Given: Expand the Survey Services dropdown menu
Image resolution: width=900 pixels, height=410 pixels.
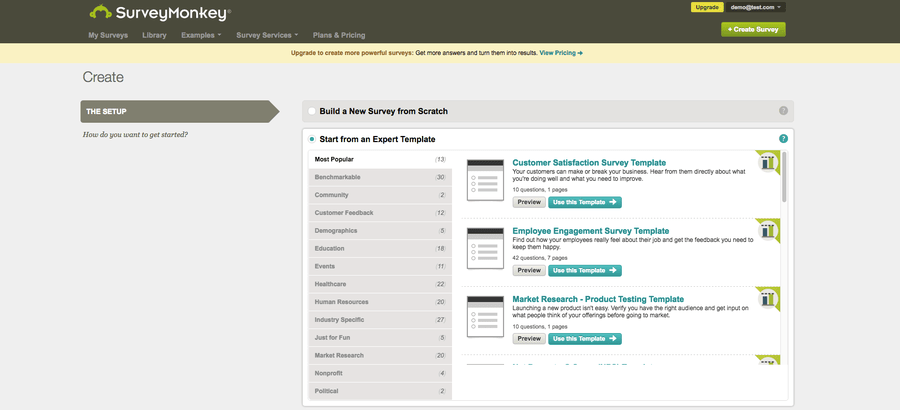Looking at the screenshot, I should (x=267, y=35).
